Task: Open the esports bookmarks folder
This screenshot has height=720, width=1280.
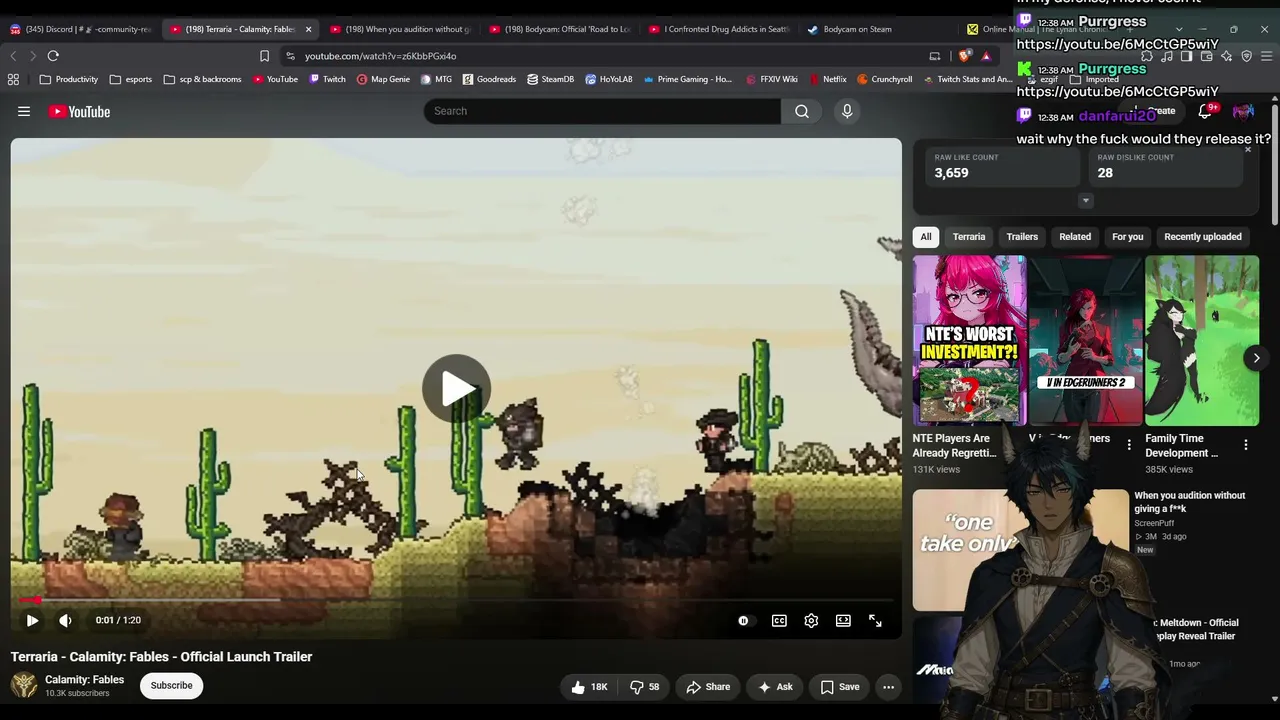Action: click(131, 79)
